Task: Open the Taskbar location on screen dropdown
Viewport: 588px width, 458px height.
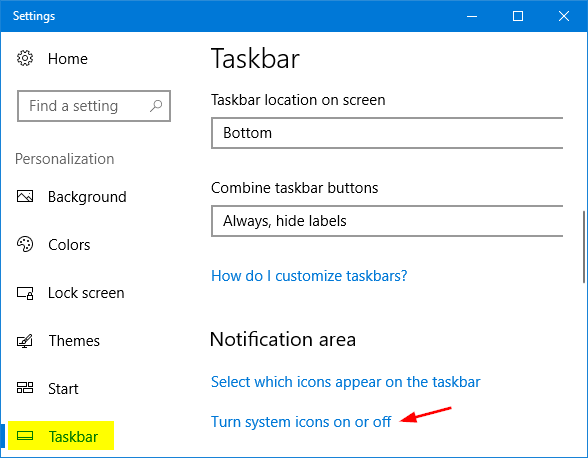Action: tap(387, 133)
